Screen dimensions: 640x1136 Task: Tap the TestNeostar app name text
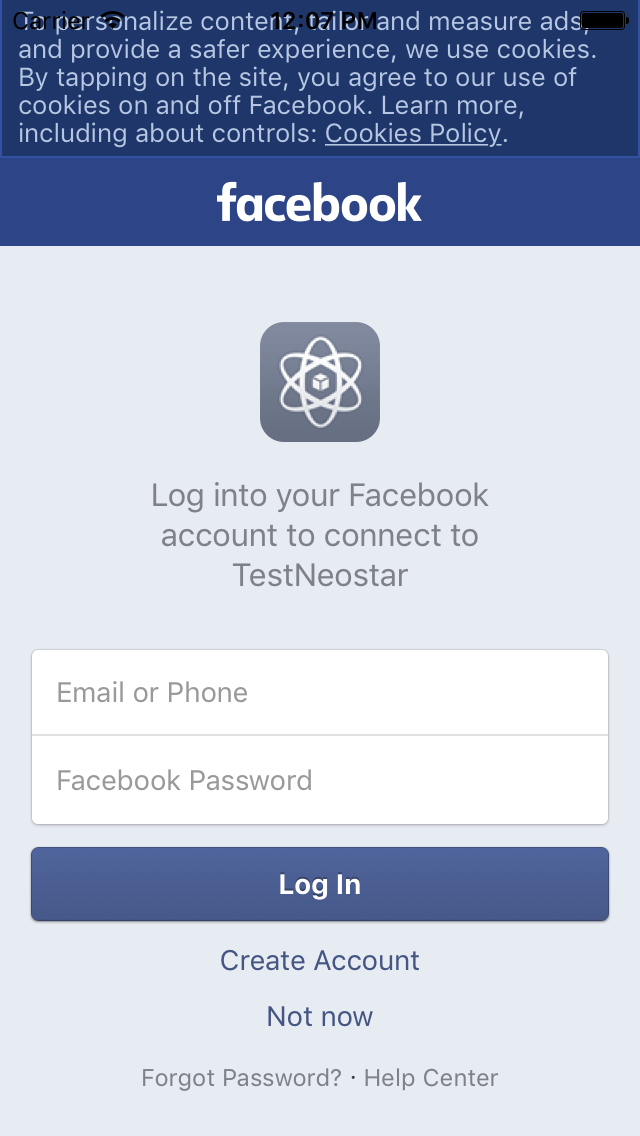(320, 575)
